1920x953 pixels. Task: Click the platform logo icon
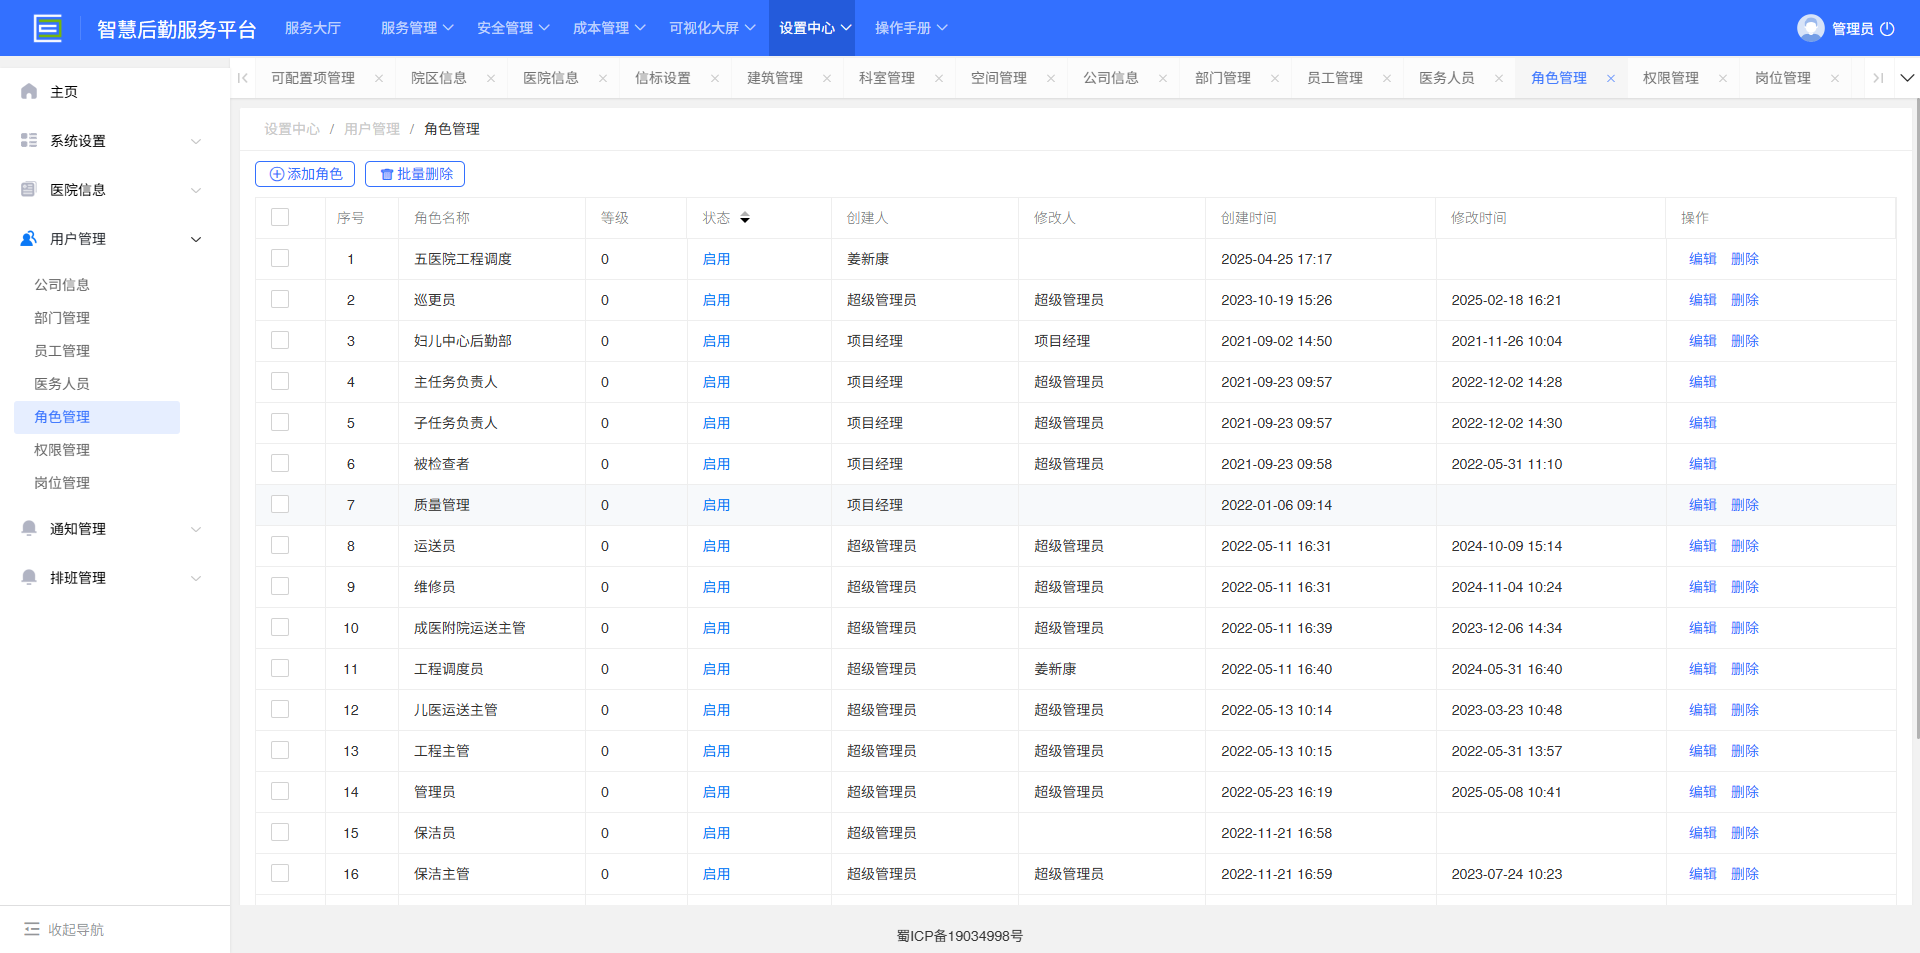click(x=47, y=28)
